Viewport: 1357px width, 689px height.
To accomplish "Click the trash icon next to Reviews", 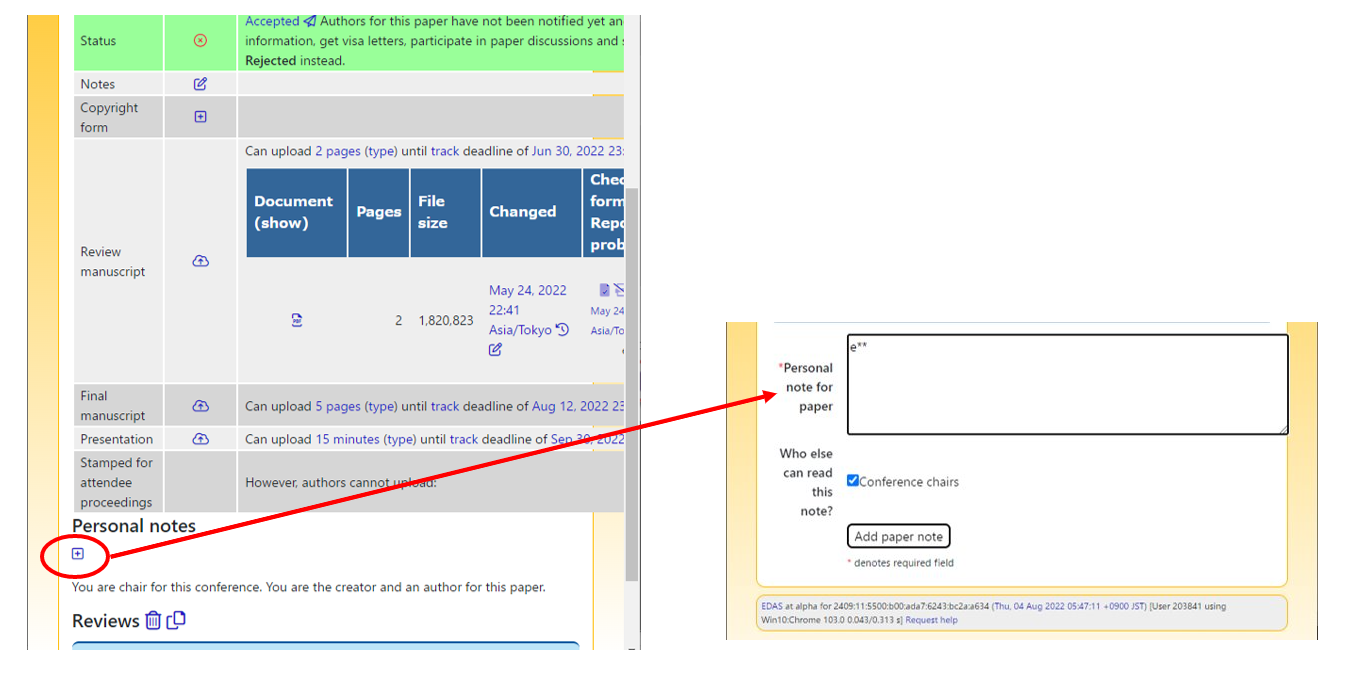I will point(153,620).
